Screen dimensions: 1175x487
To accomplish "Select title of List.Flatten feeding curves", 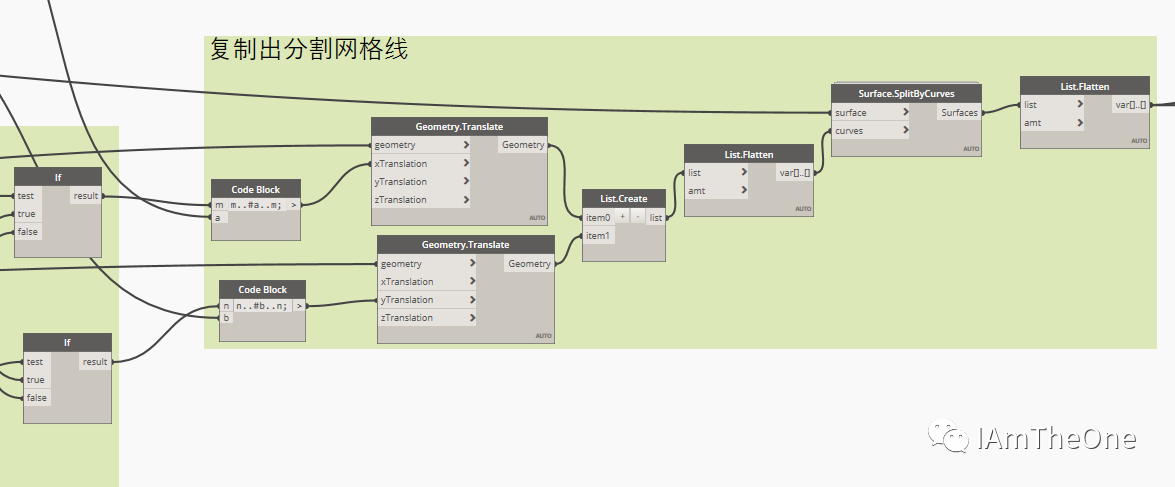I will point(749,154).
